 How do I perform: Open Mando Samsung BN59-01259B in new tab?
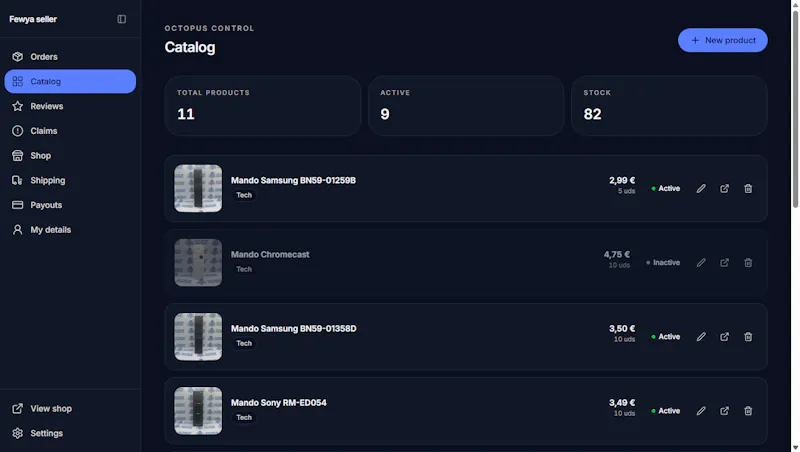[724, 189]
